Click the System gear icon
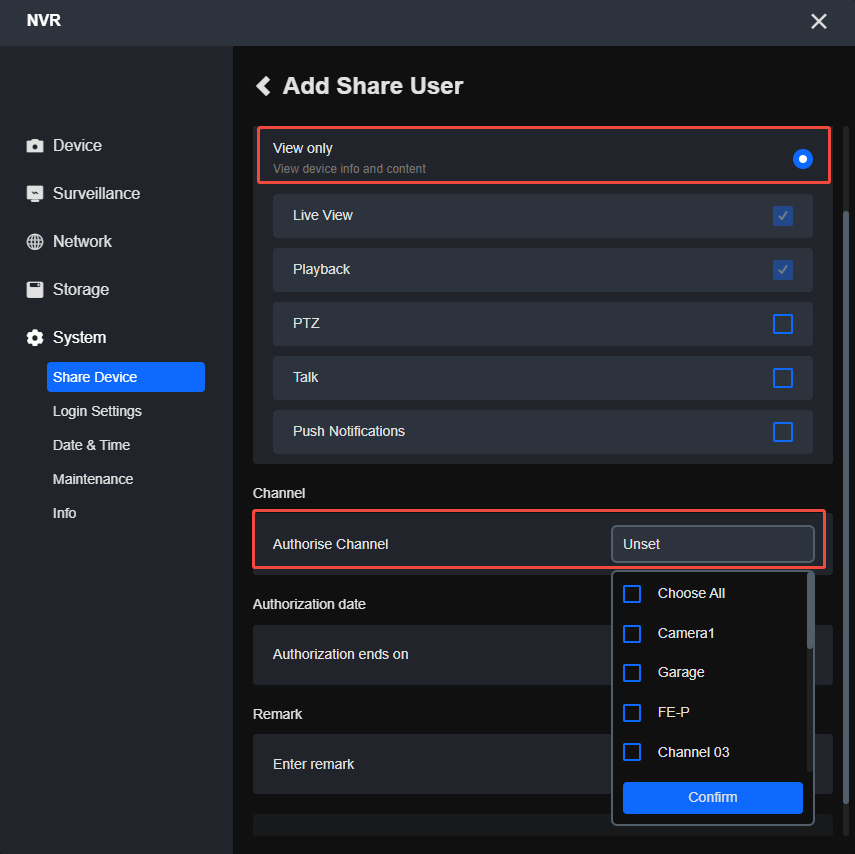This screenshot has height=854, width=855. pyautogui.click(x=35, y=338)
